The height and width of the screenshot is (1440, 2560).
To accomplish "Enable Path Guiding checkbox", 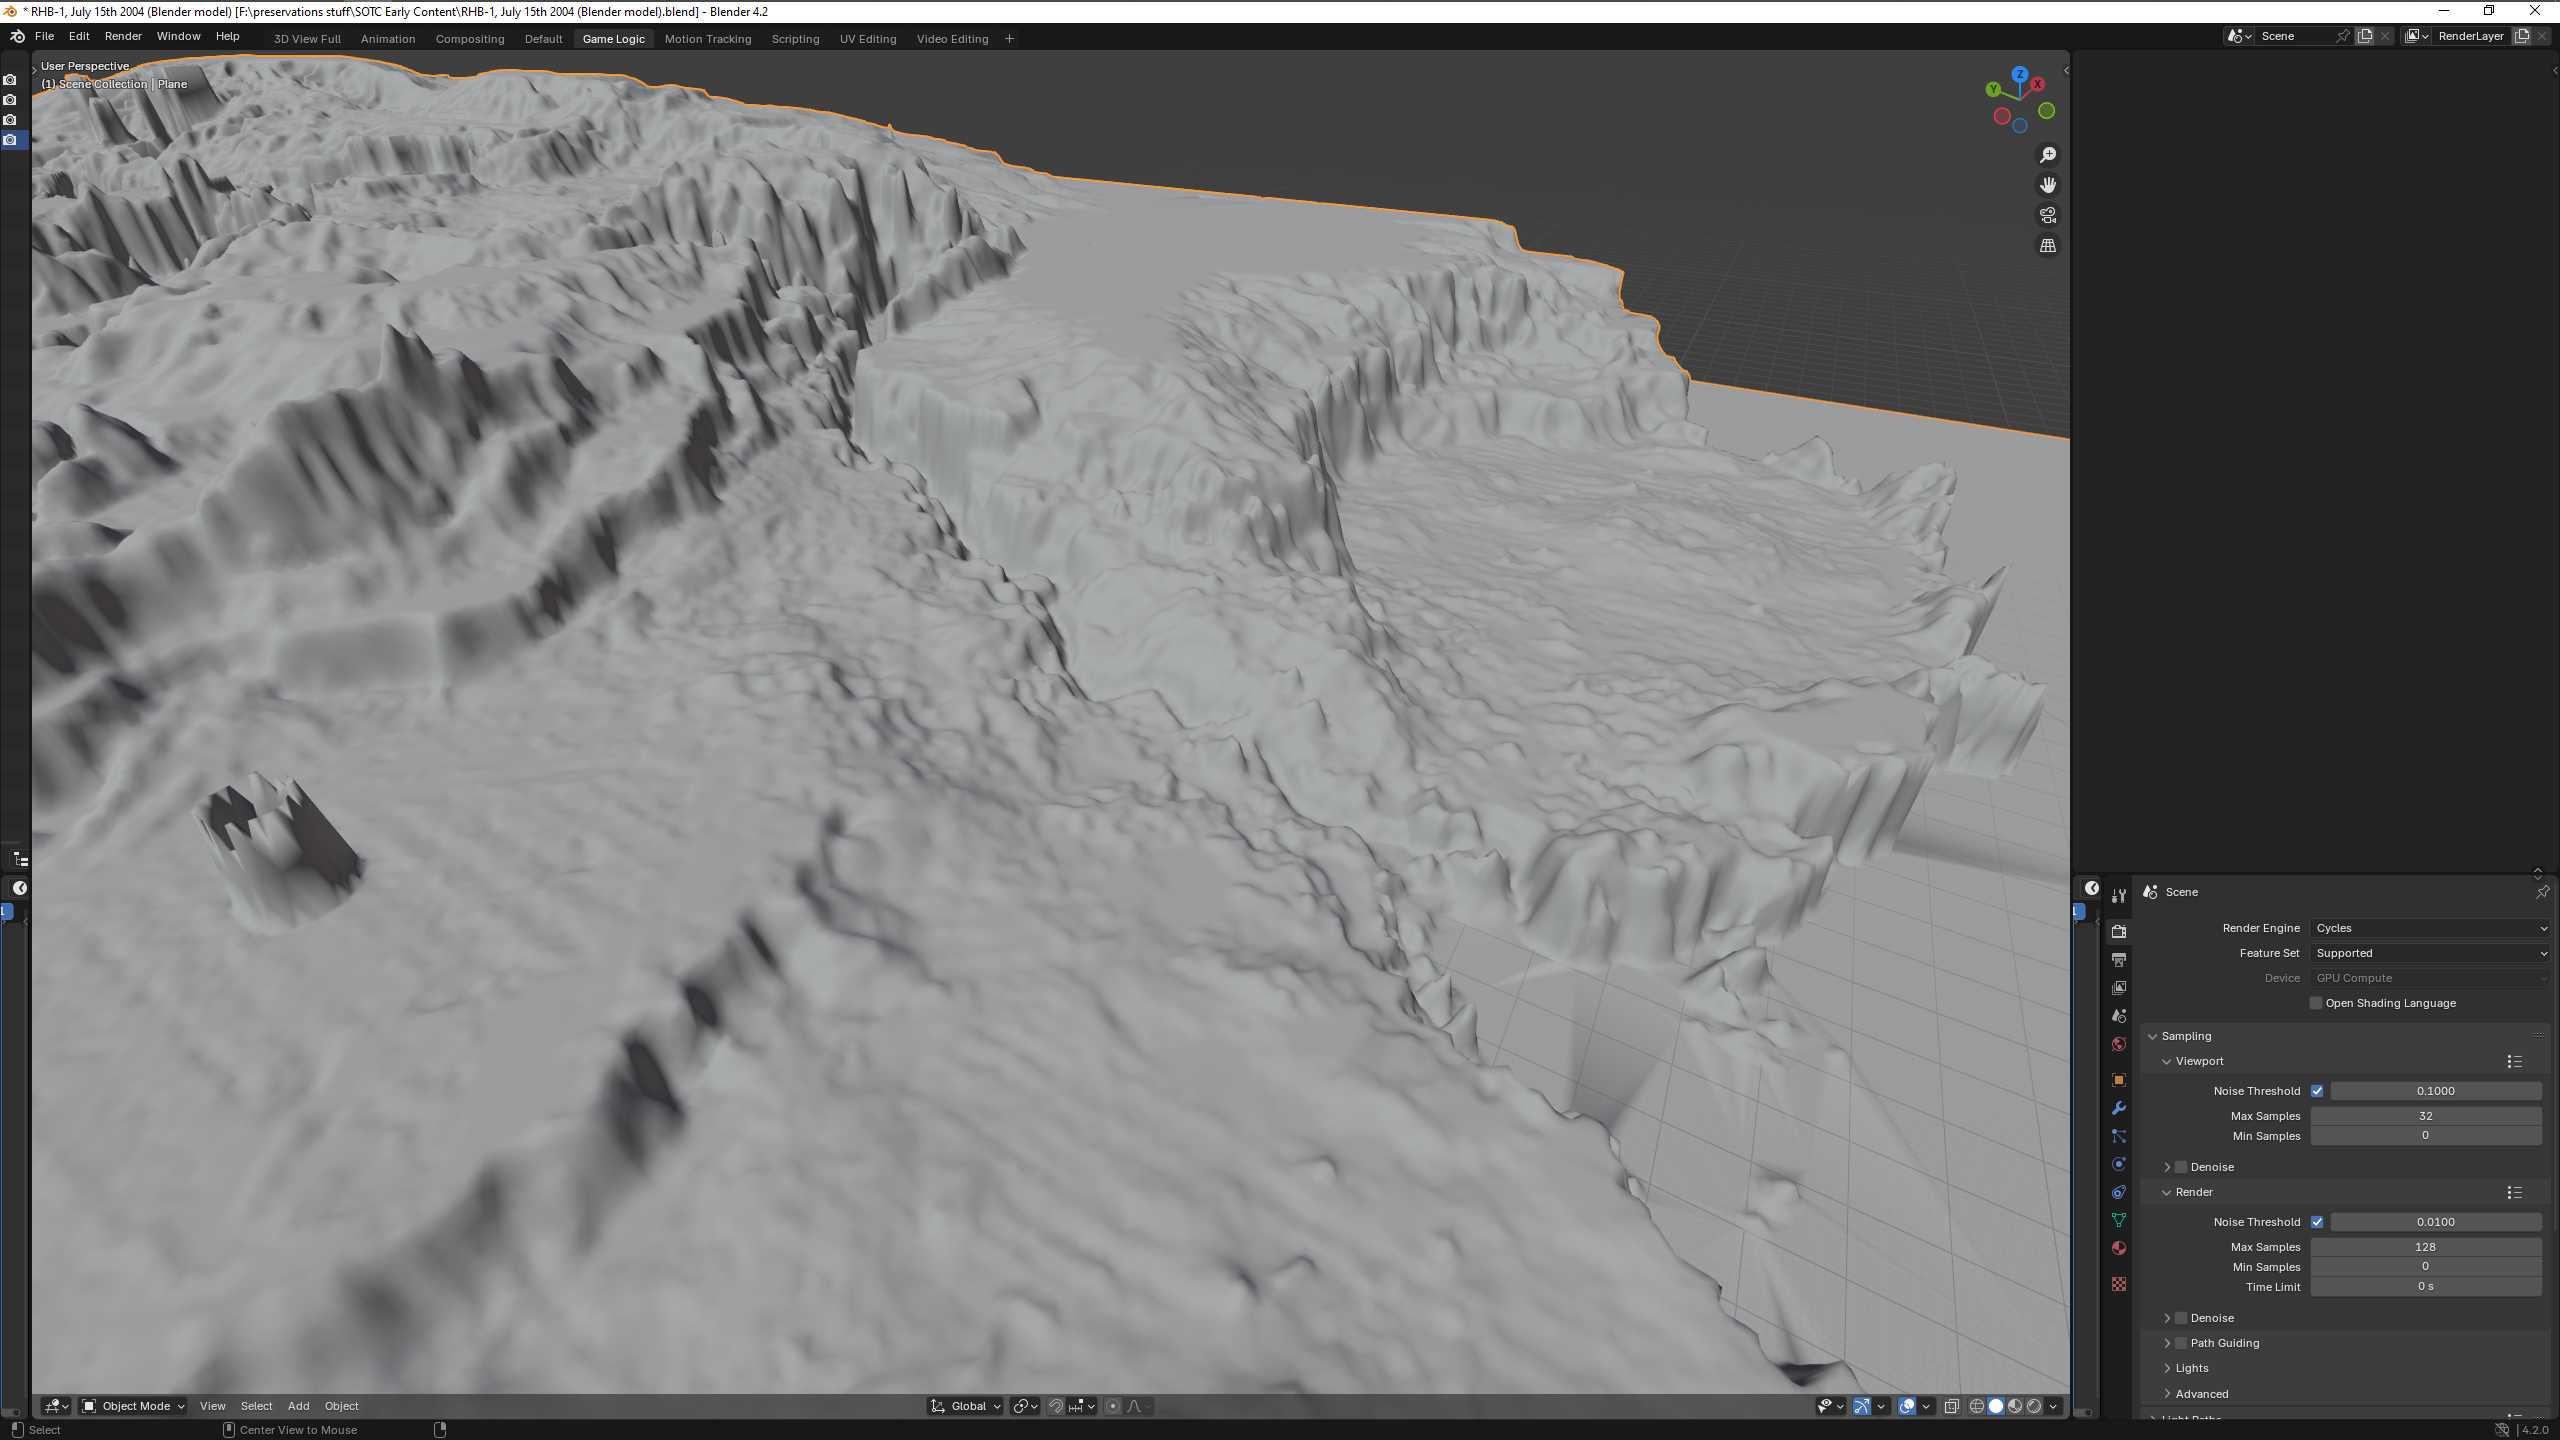I will click(x=2181, y=1343).
